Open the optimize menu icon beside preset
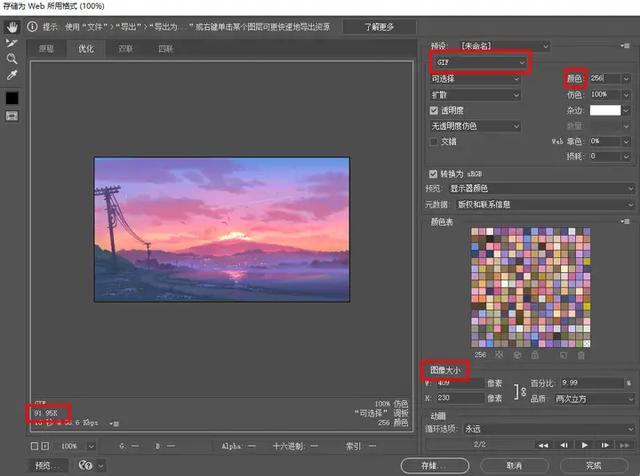 625,46
